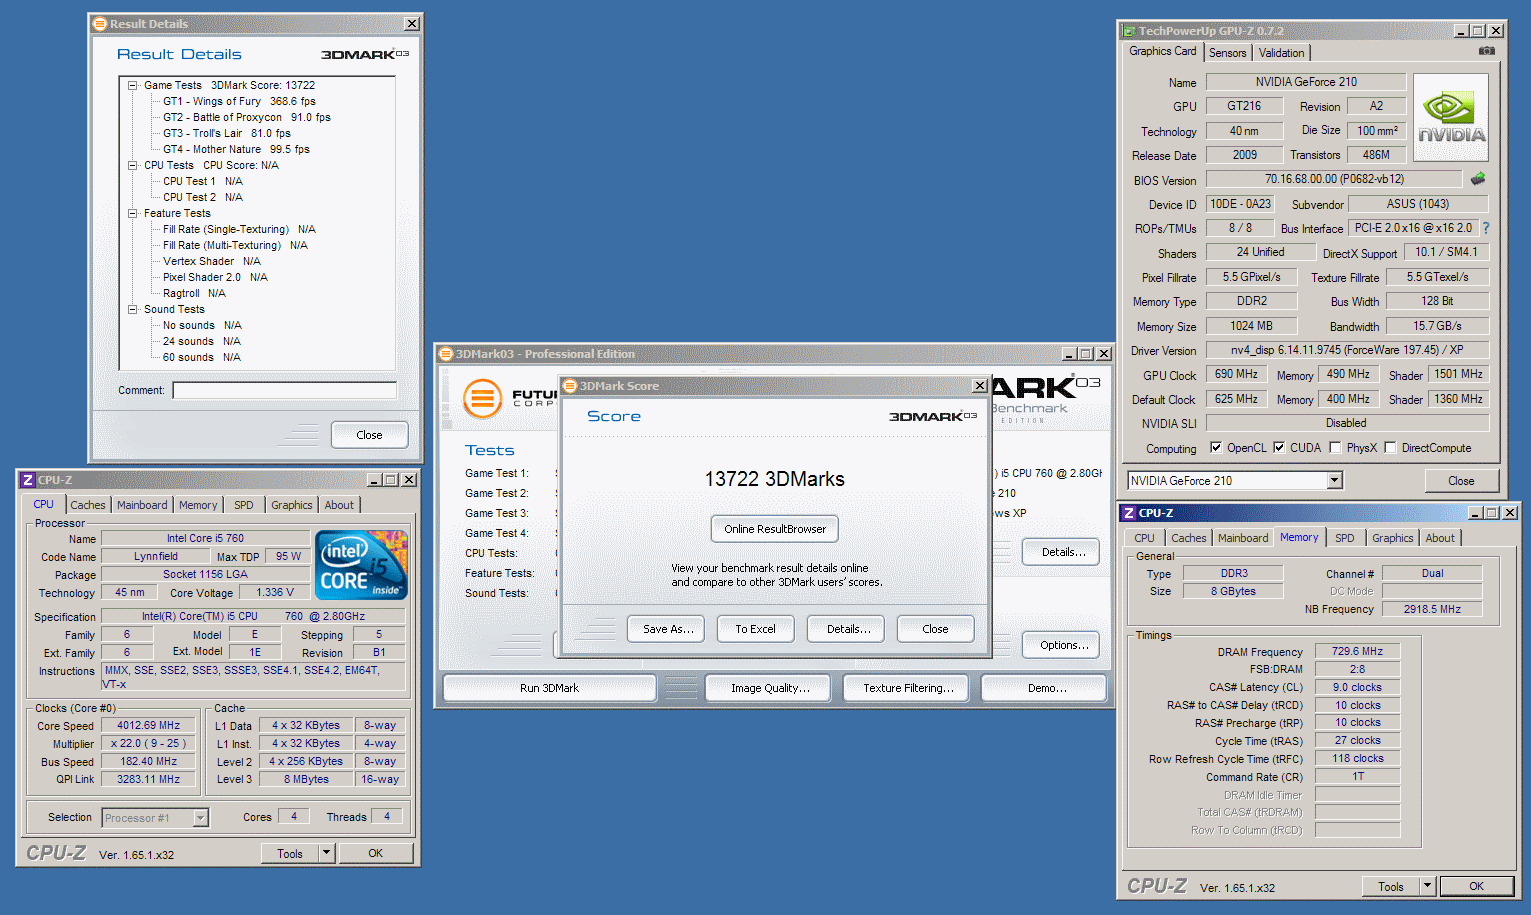Click the 3DMark03 Professional Edition title bar icon
The width and height of the screenshot is (1531, 915).
(446, 354)
